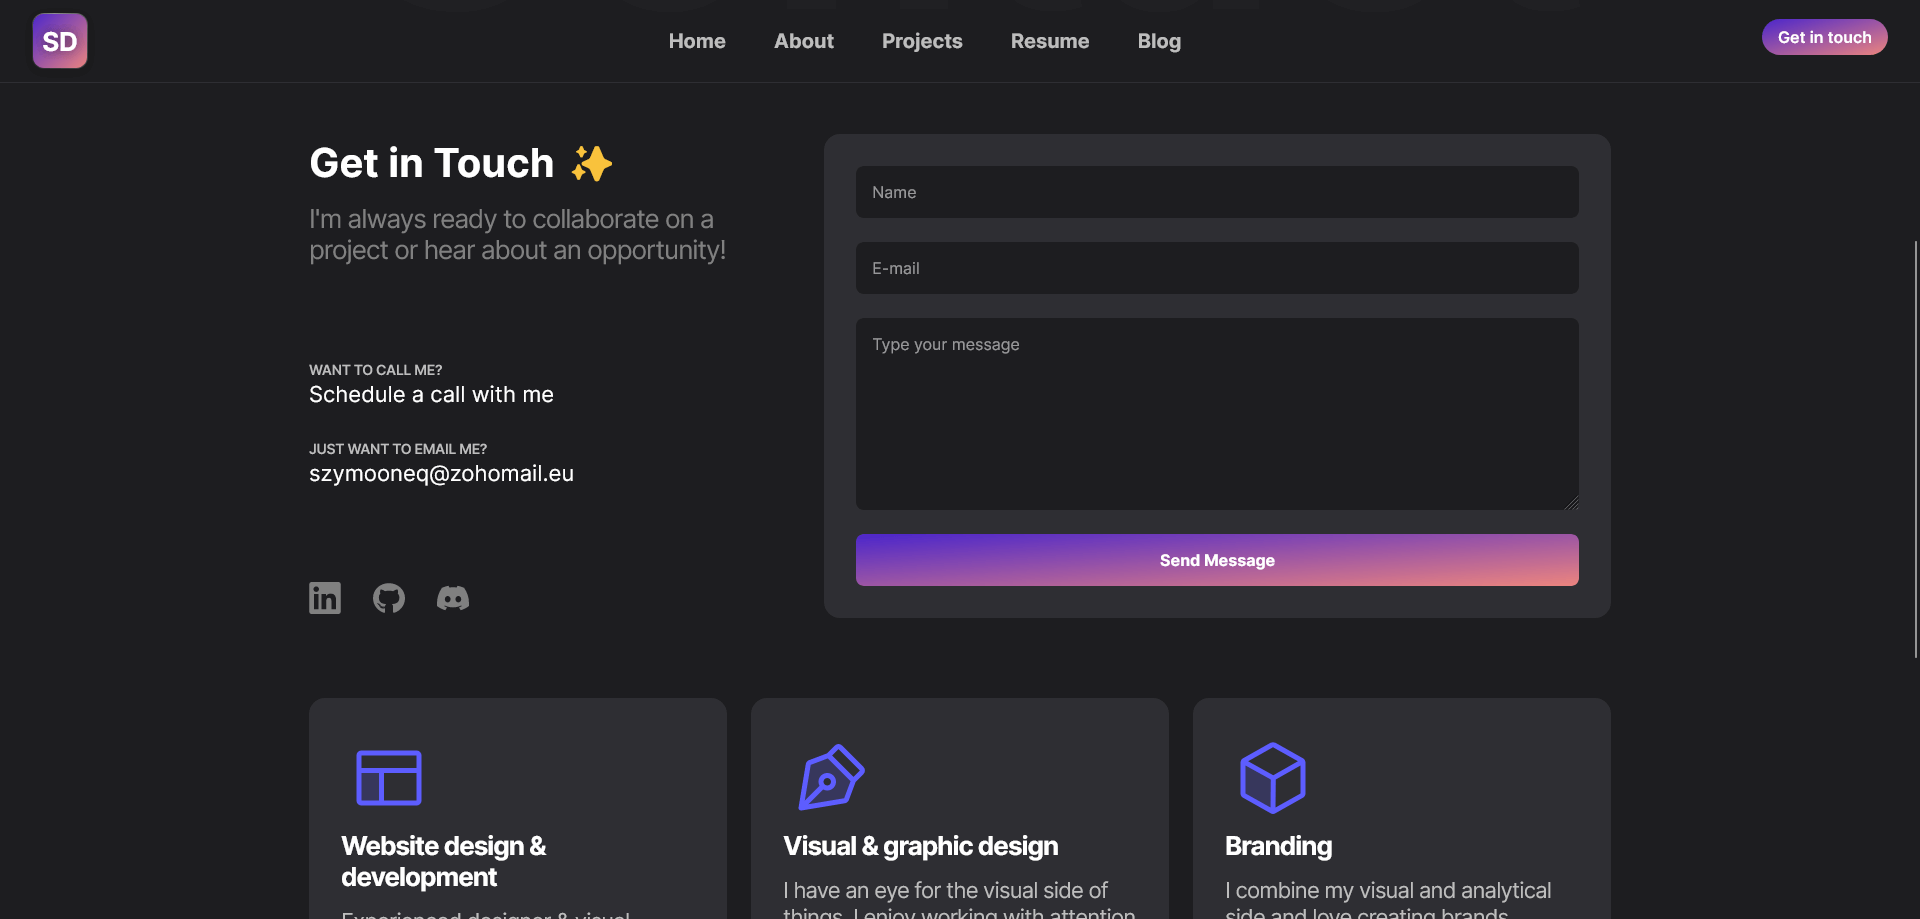Click the Name input field
The height and width of the screenshot is (919, 1920).
1216,192
